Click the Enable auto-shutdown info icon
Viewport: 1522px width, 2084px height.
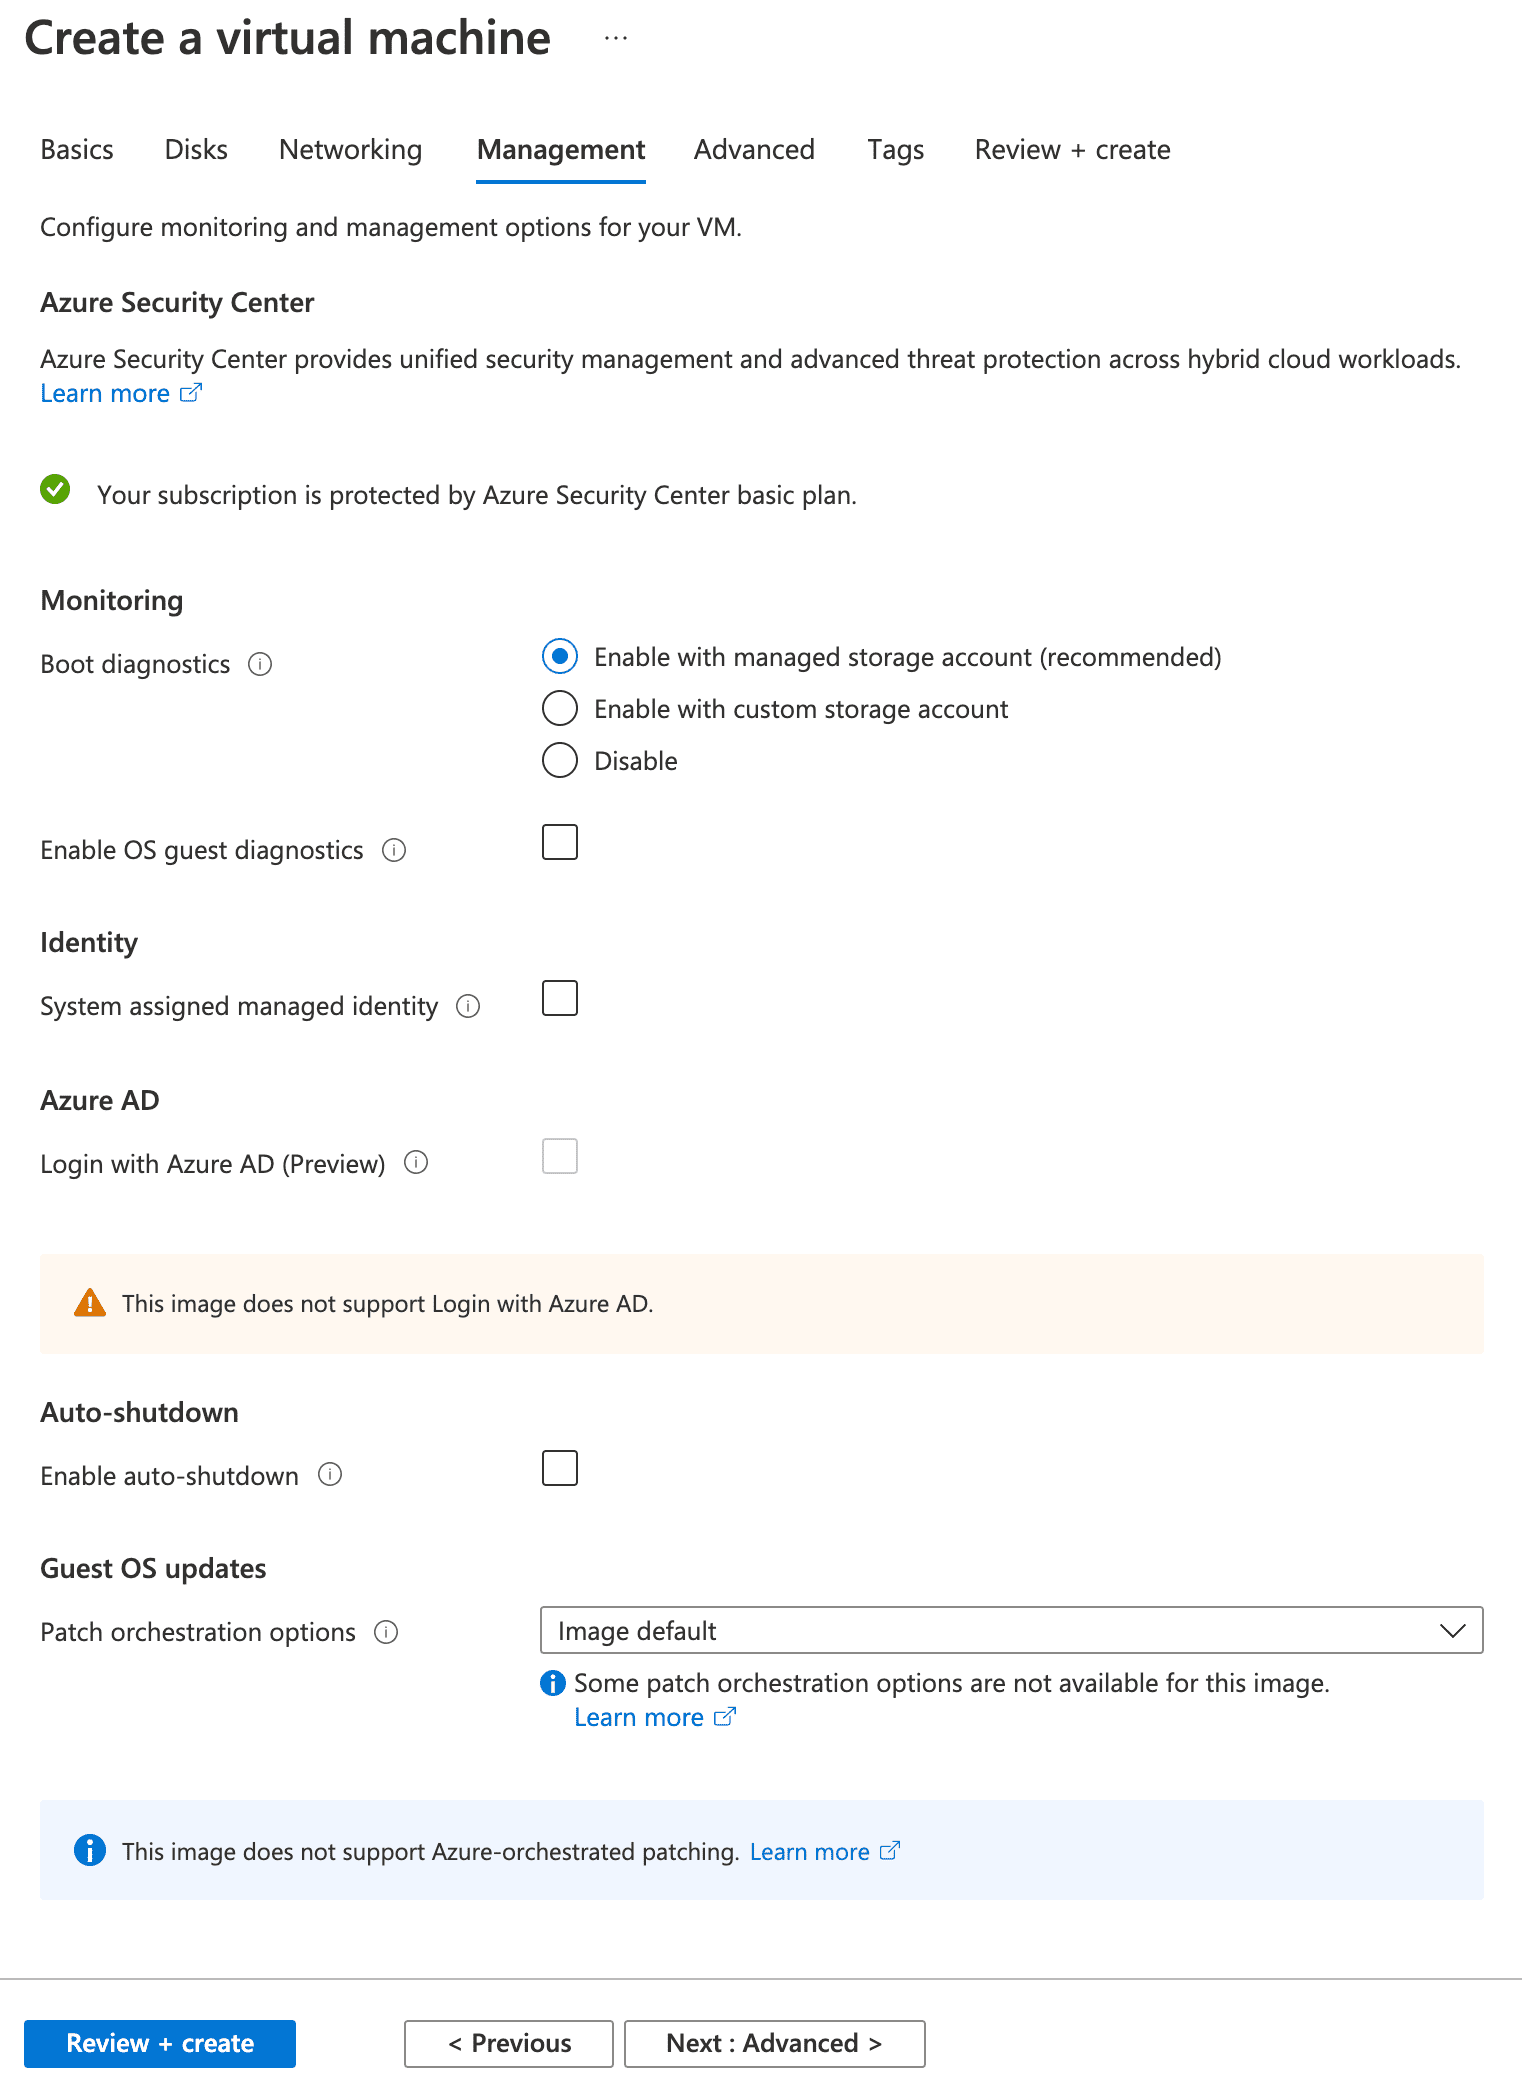(x=331, y=1474)
